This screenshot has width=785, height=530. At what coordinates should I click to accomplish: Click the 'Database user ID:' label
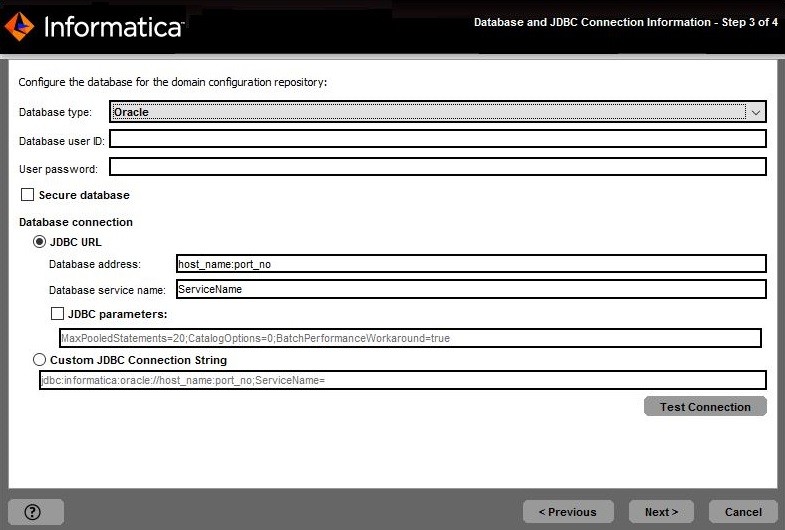coord(62,141)
